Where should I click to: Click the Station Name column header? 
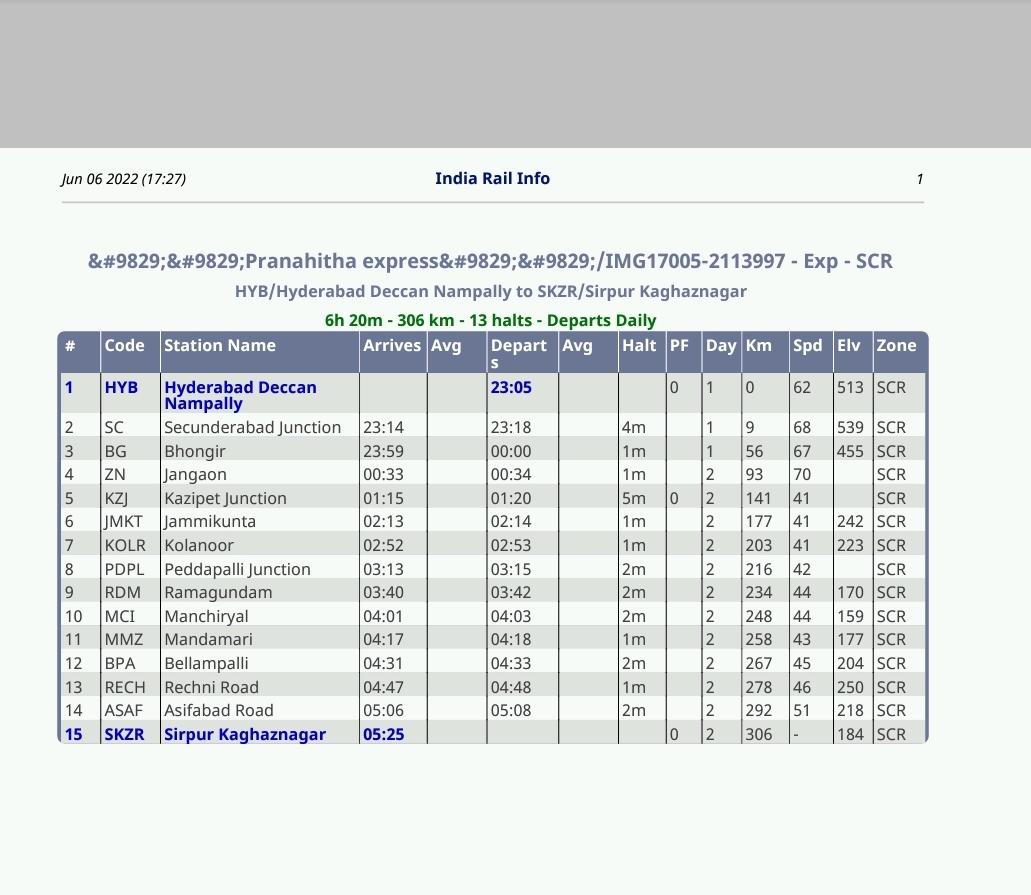[220, 345]
